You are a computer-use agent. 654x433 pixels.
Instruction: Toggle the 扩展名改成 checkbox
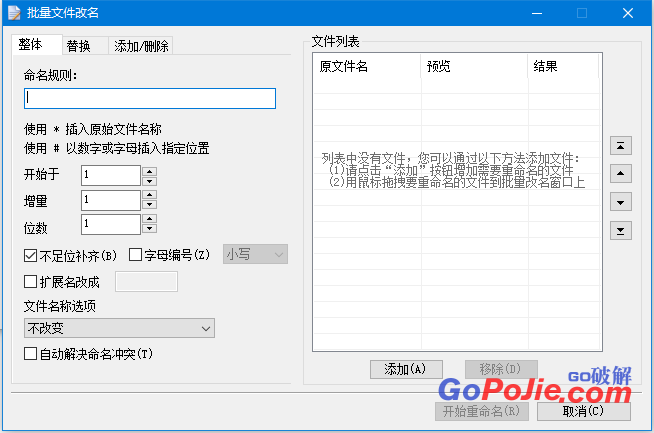pyautogui.click(x=30, y=282)
